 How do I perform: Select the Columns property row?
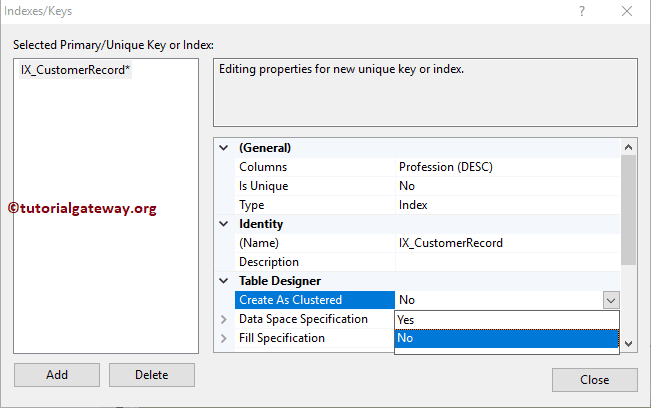coord(428,167)
